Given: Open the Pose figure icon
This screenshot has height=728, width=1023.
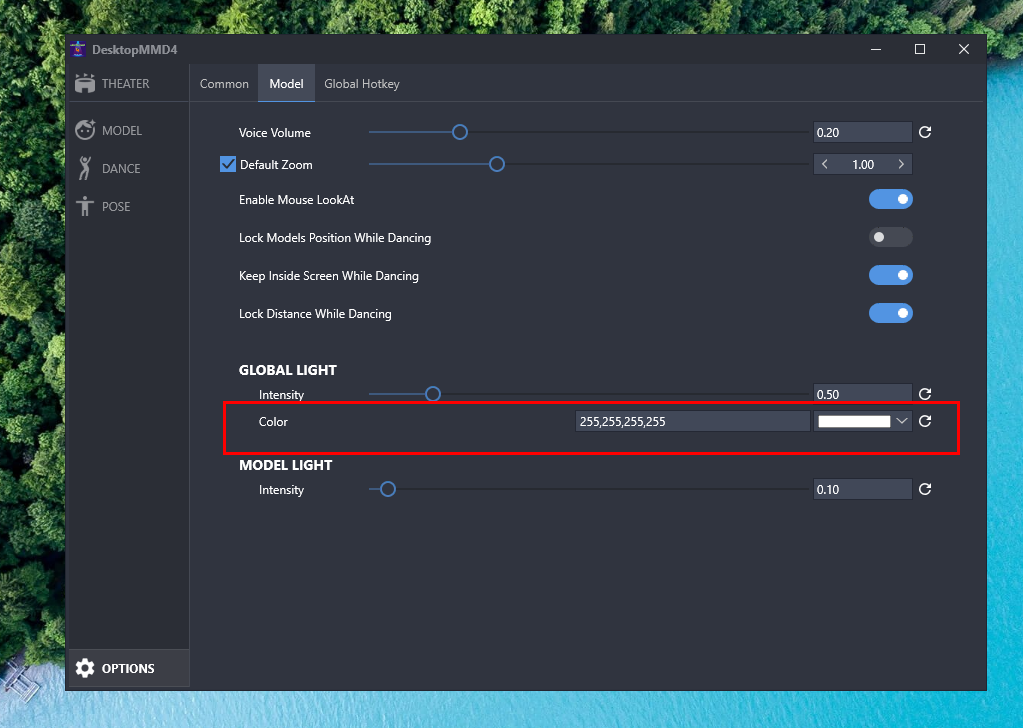Looking at the screenshot, I should coord(85,206).
